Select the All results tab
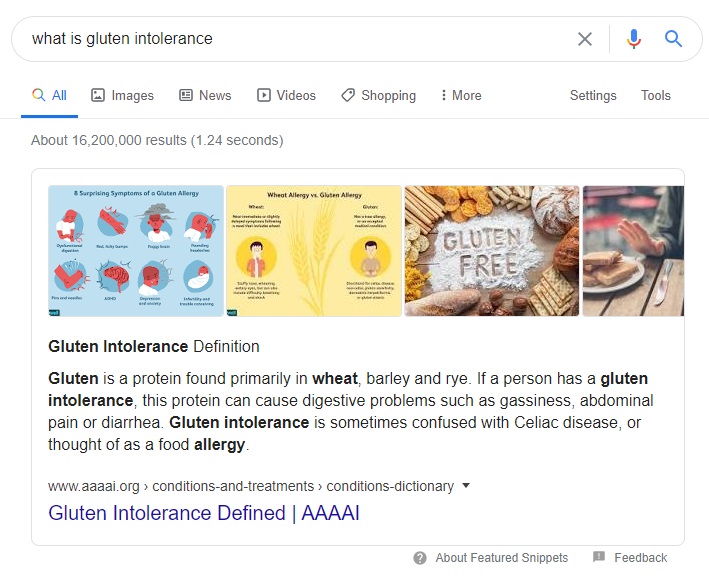The width and height of the screenshot is (709, 583). pyautogui.click(x=49, y=95)
